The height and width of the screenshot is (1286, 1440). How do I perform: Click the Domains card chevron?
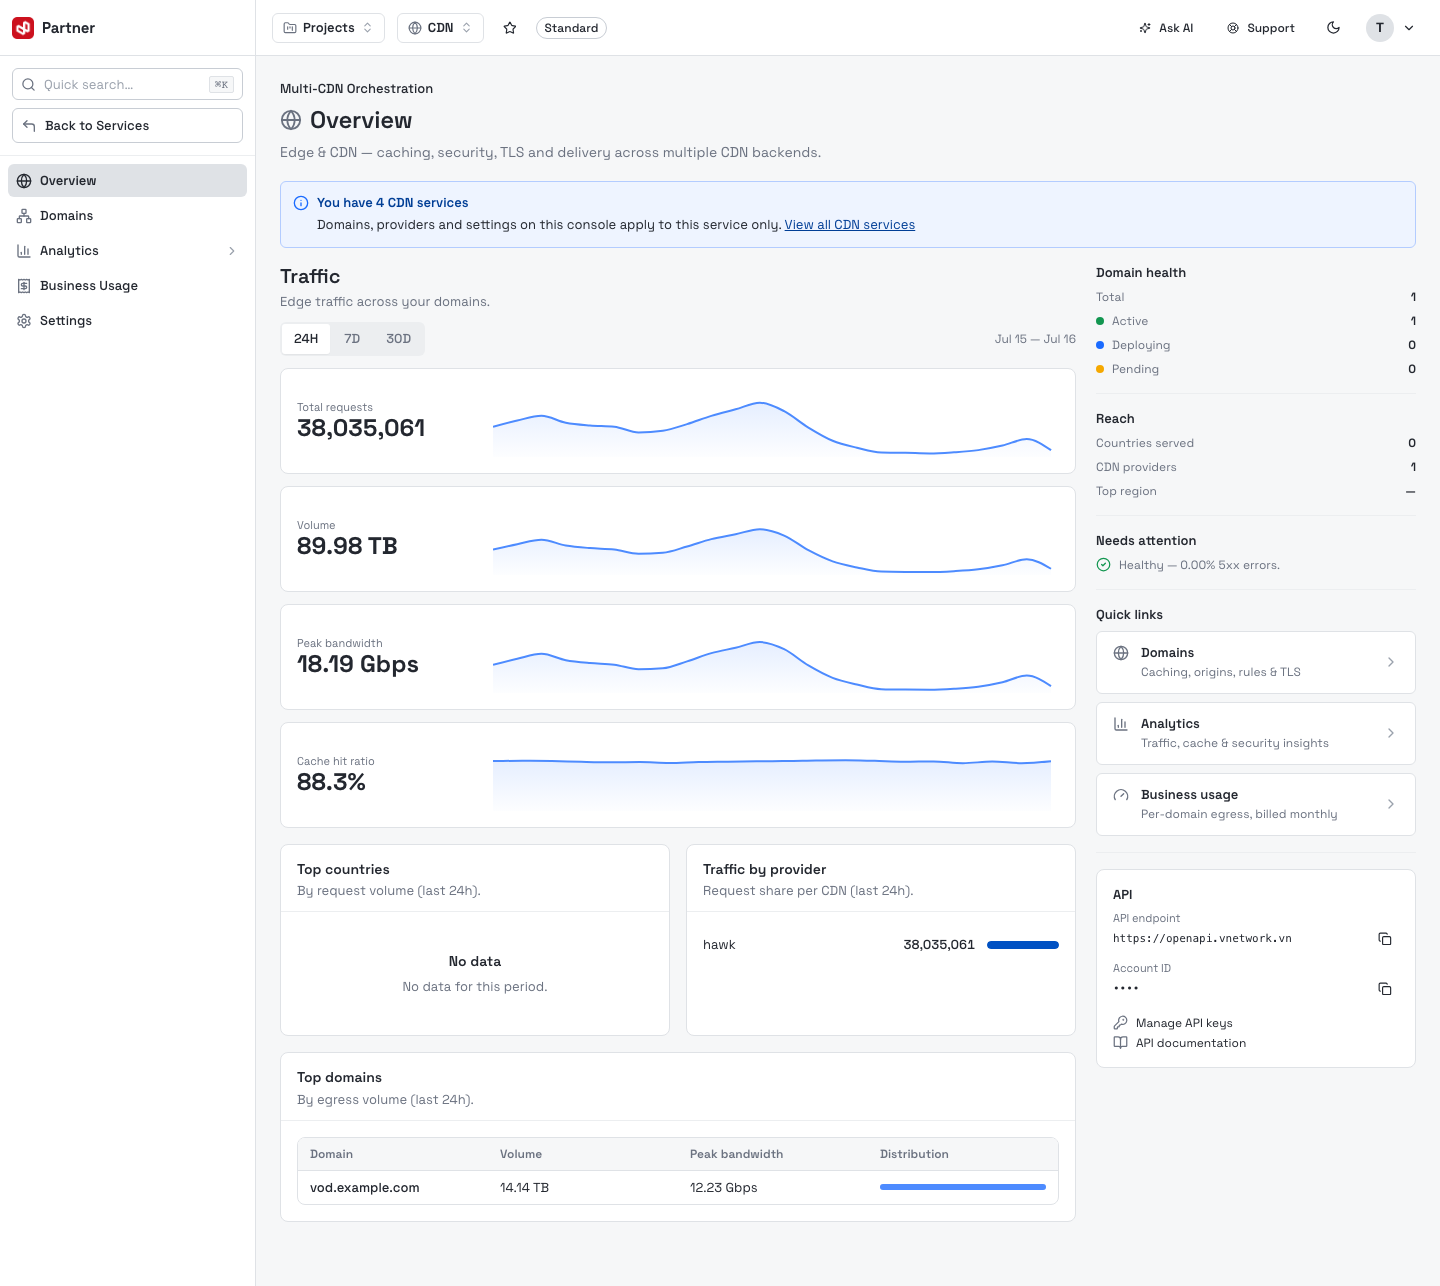pos(1391,662)
